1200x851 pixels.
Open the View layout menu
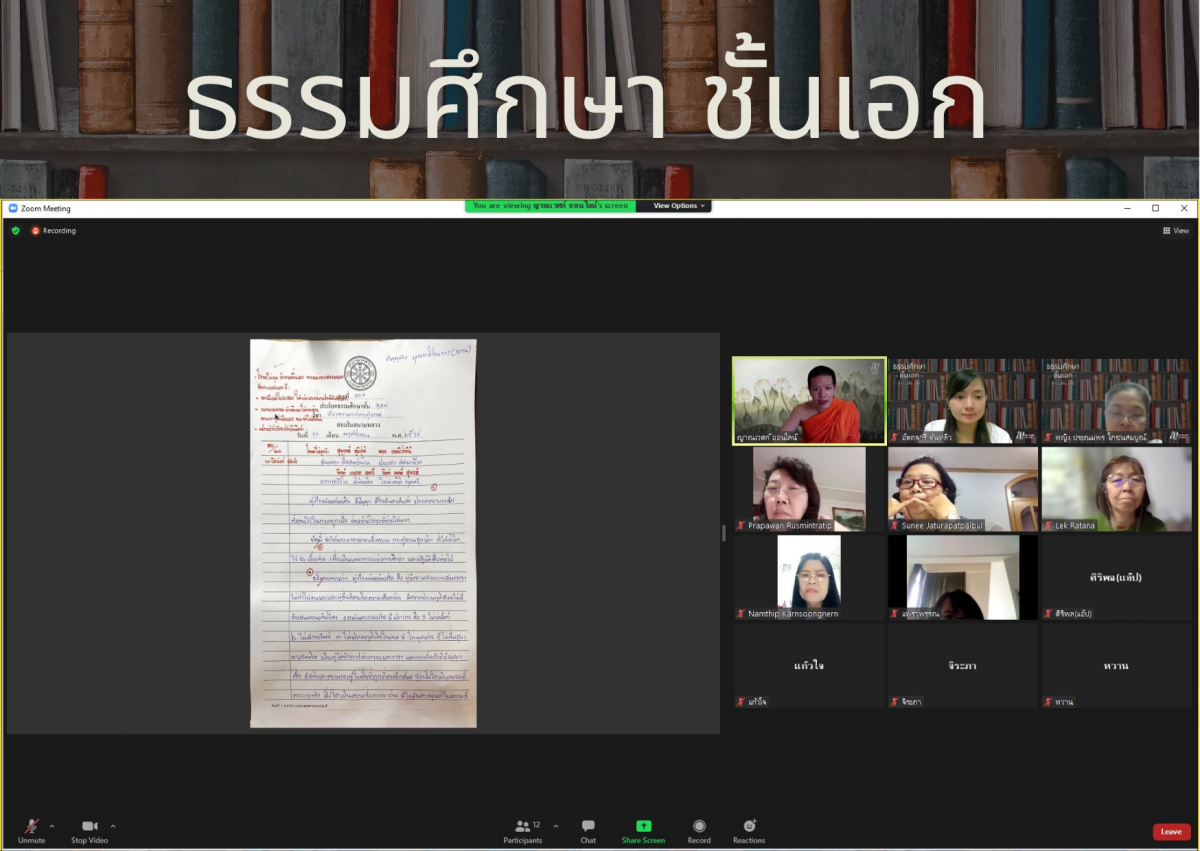point(1175,230)
